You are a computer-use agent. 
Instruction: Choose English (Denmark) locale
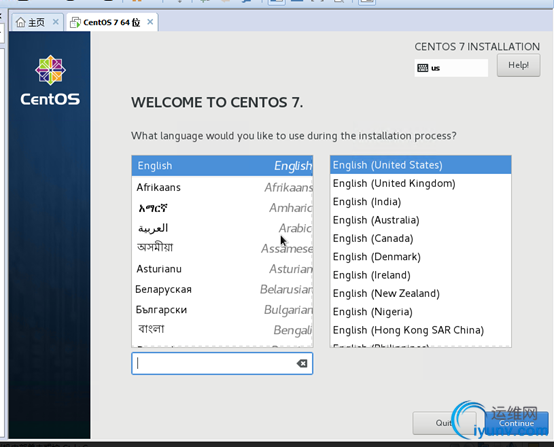tap(420, 257)
